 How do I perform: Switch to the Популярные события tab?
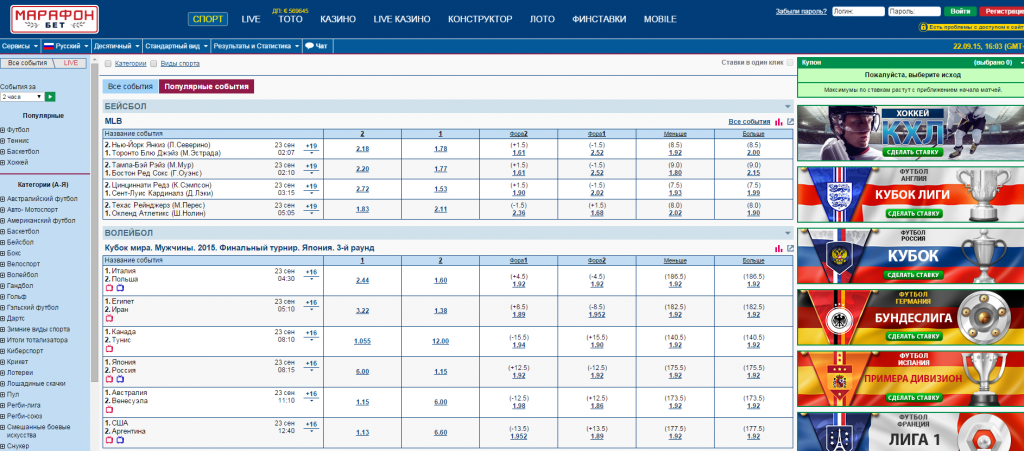(206, 86)
